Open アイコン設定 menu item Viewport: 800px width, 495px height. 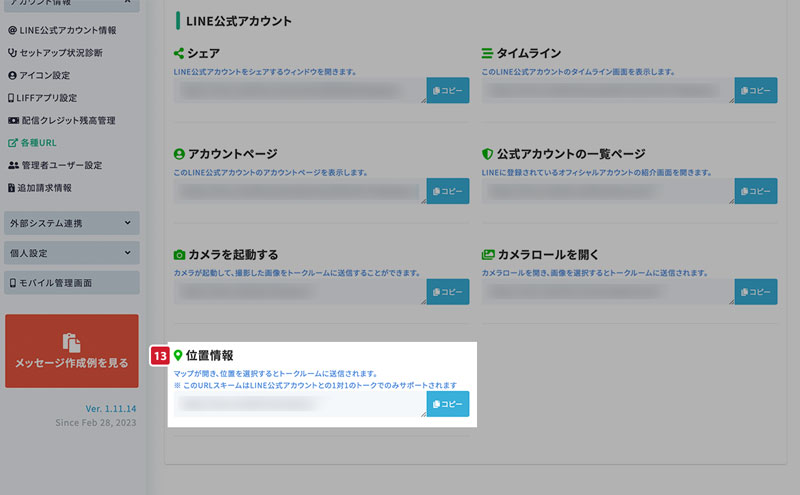[39, 75]
